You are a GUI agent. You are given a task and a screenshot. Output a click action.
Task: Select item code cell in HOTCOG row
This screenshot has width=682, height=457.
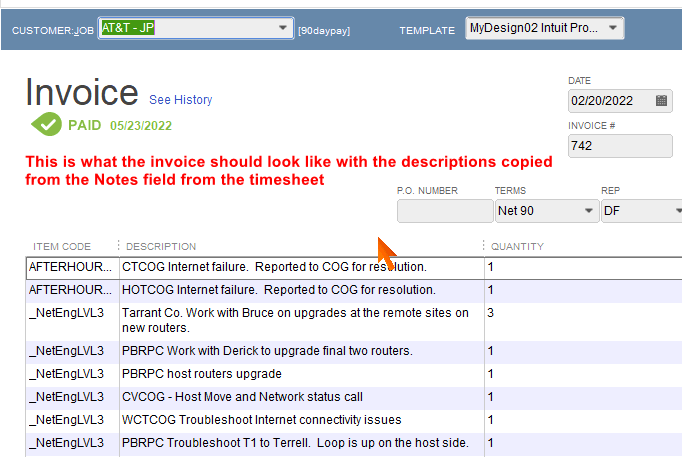tap(73, 290)
